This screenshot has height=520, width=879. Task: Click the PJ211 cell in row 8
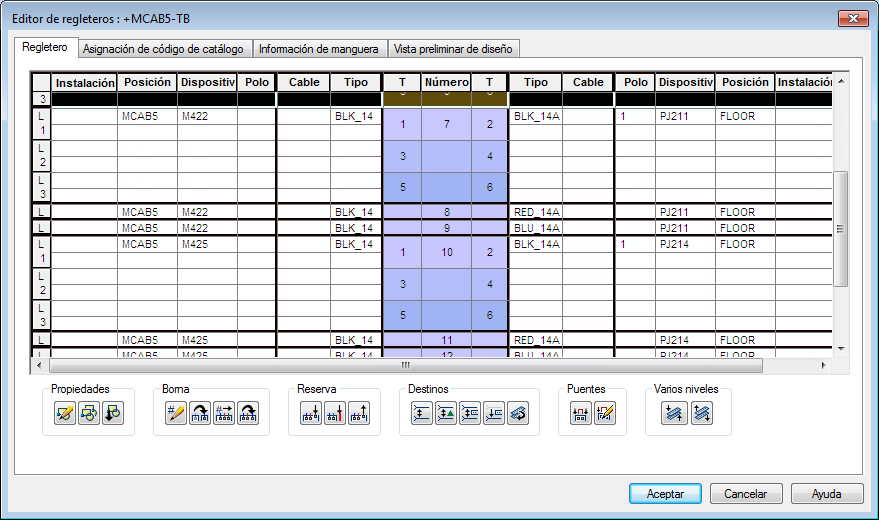click(686, 212)
